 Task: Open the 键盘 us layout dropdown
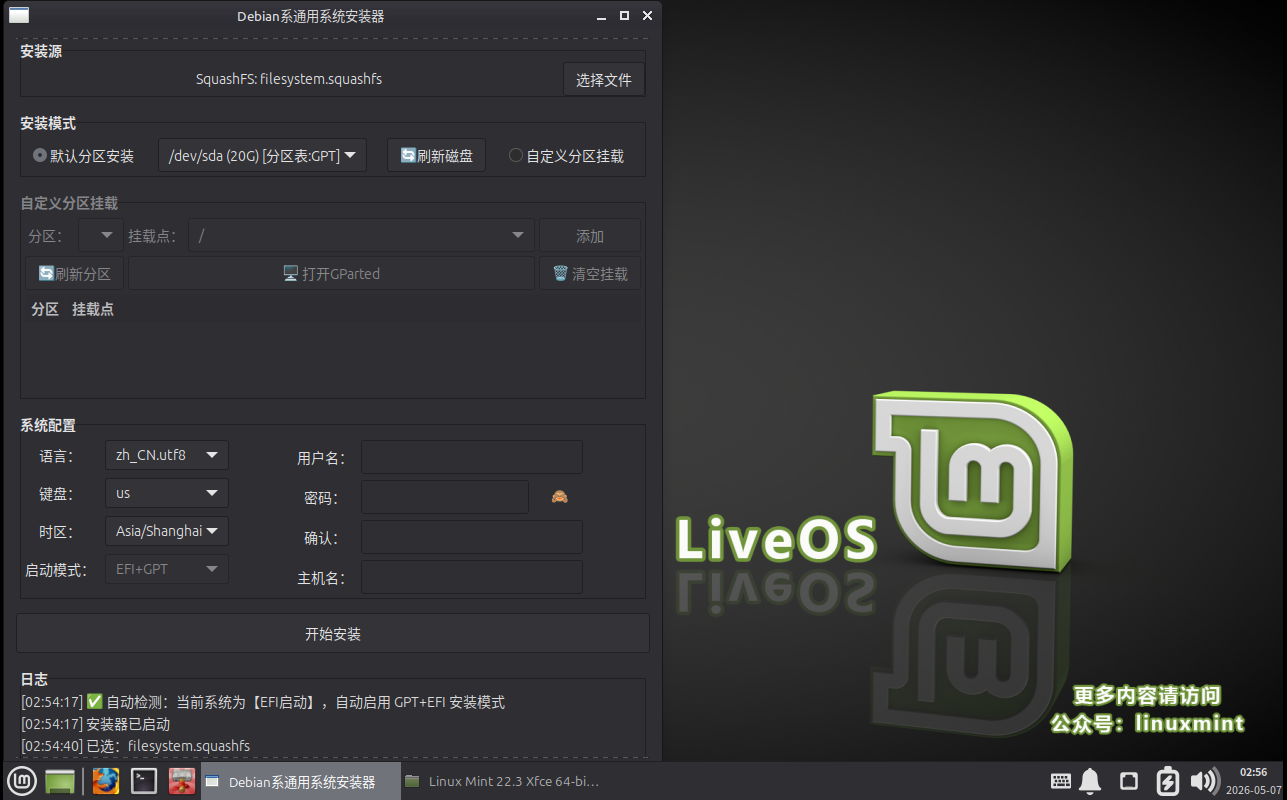pos(167,493)
